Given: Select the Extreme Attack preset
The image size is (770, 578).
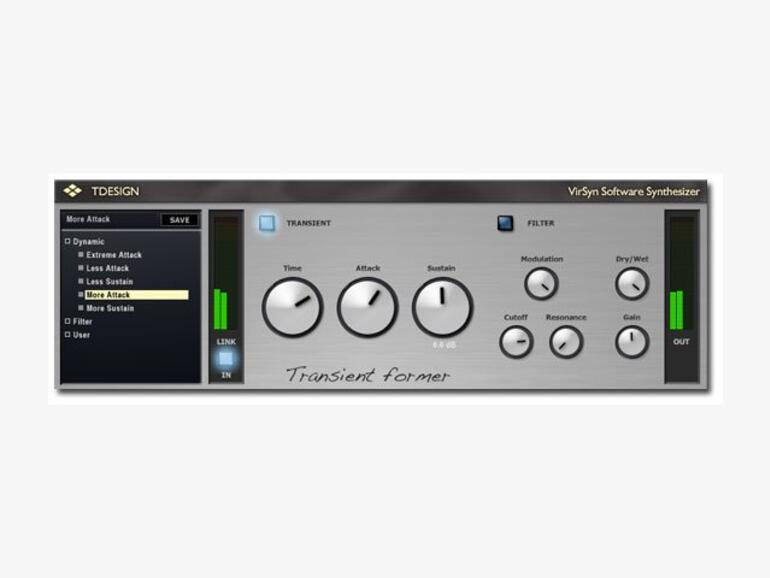Looking at the screenshot, I should pos(114,255).
